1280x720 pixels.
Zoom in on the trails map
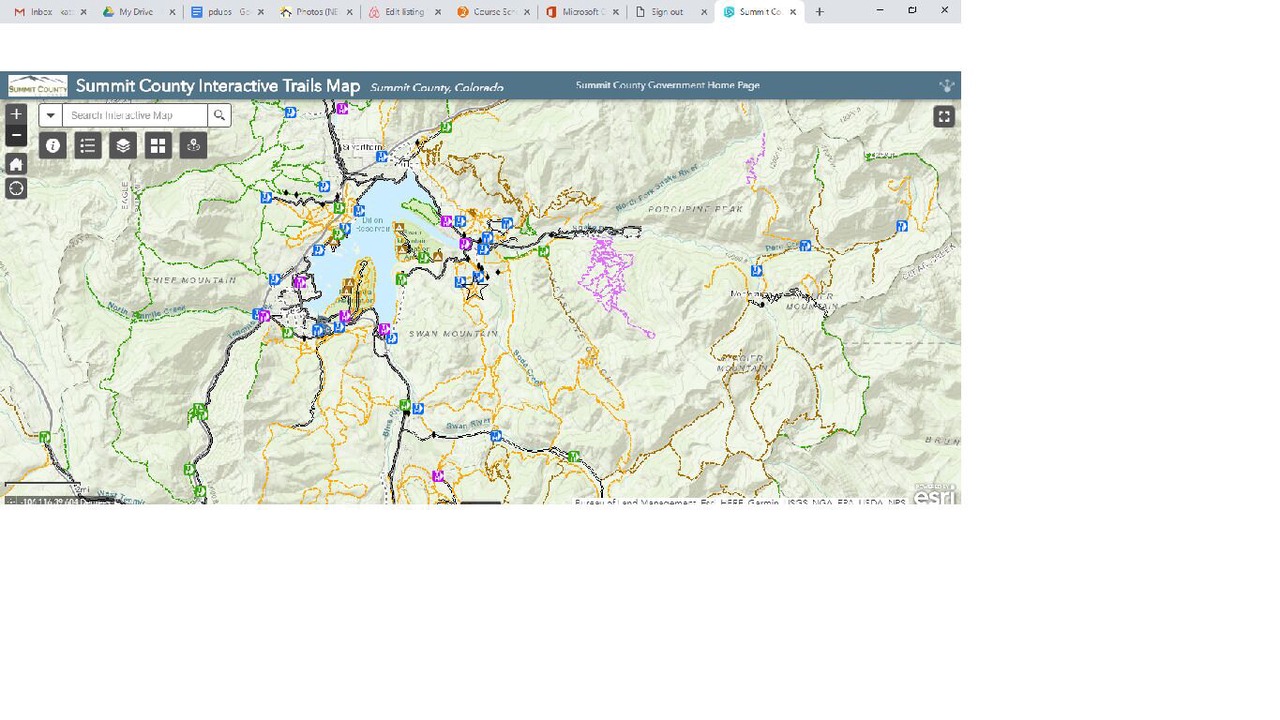point(16,114)
